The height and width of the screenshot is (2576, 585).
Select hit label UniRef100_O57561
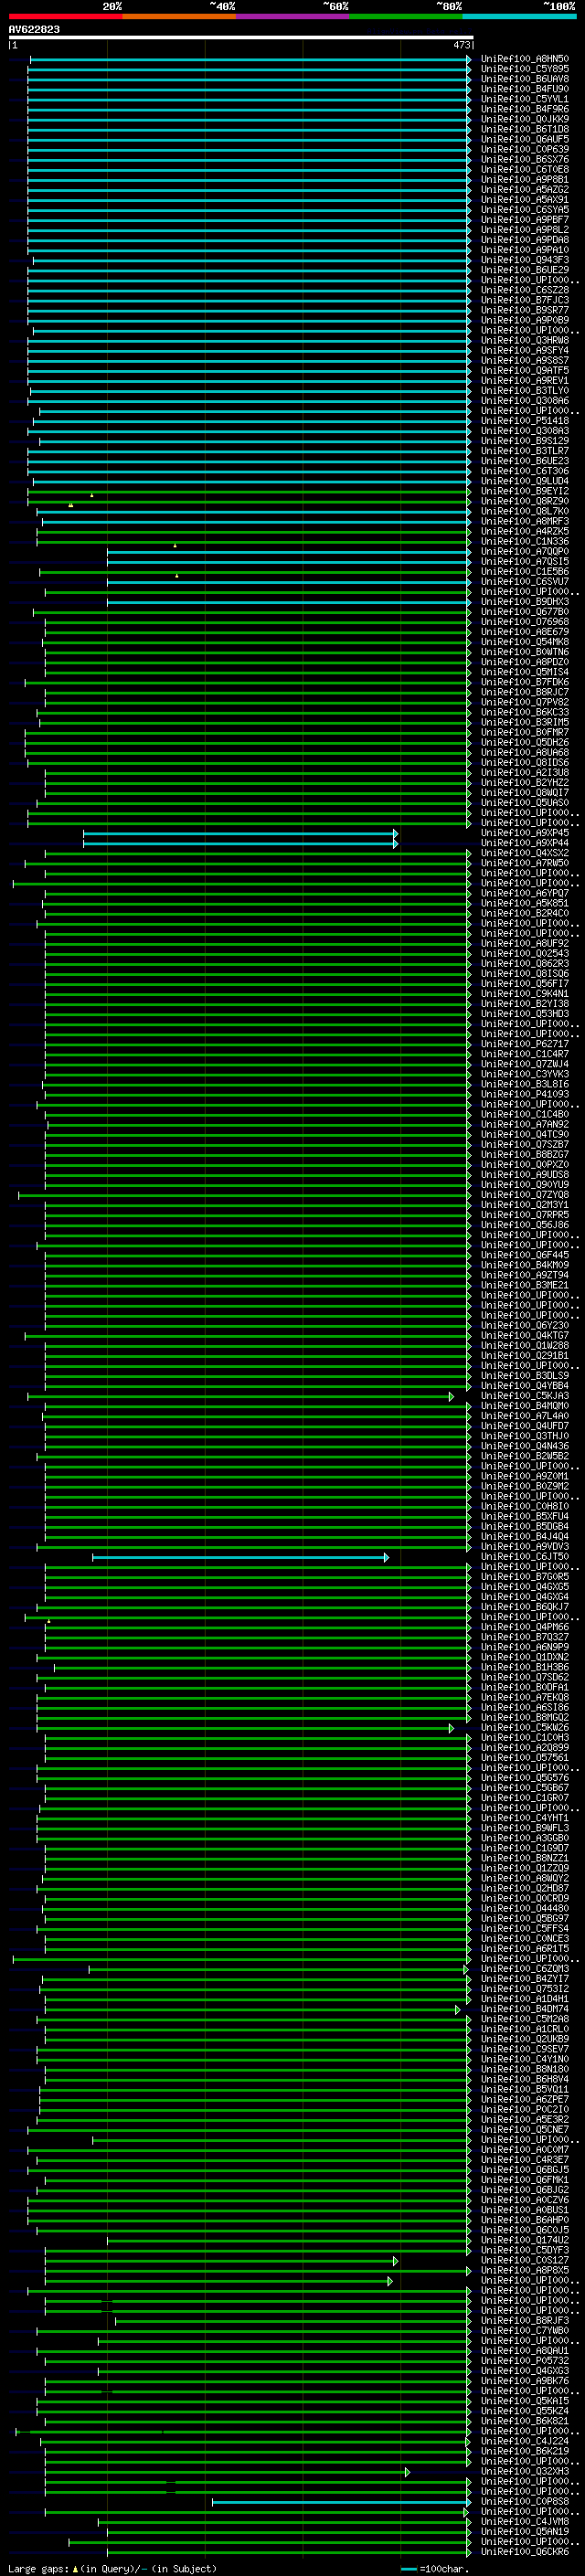pyautogui.click(x=524, y=1758)
